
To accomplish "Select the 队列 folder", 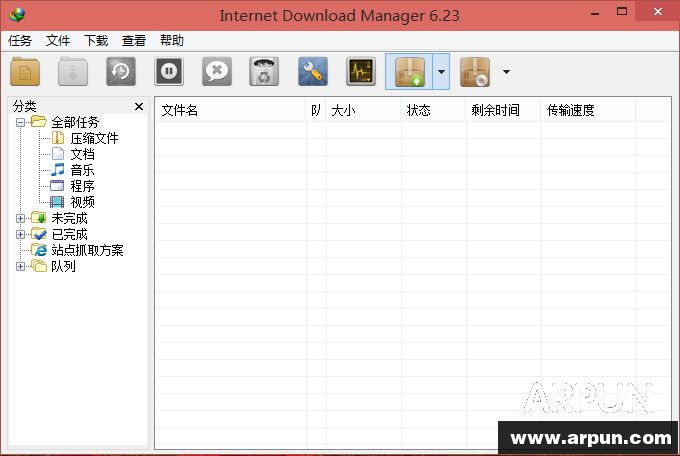I will click(63, 266).
